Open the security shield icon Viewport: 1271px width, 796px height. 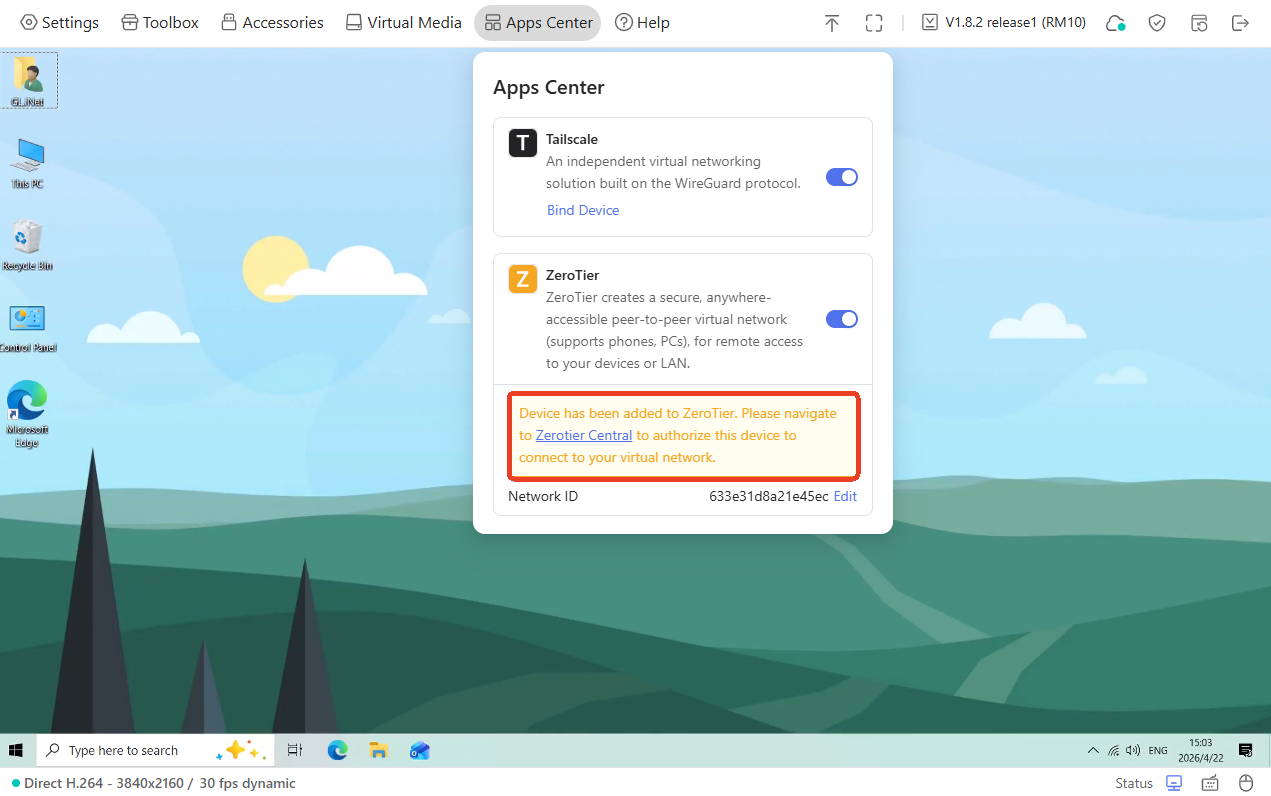coord(1157,22)
